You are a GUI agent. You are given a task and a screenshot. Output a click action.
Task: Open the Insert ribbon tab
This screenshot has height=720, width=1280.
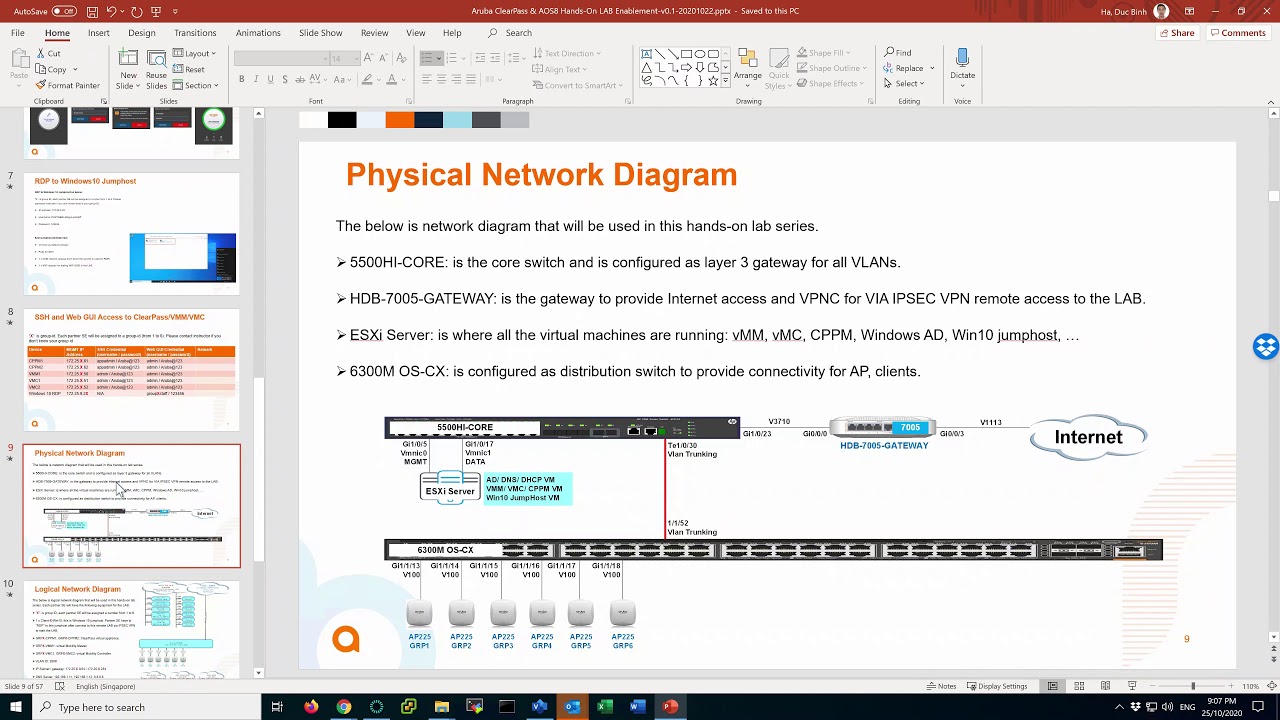(x=98, y=33)
